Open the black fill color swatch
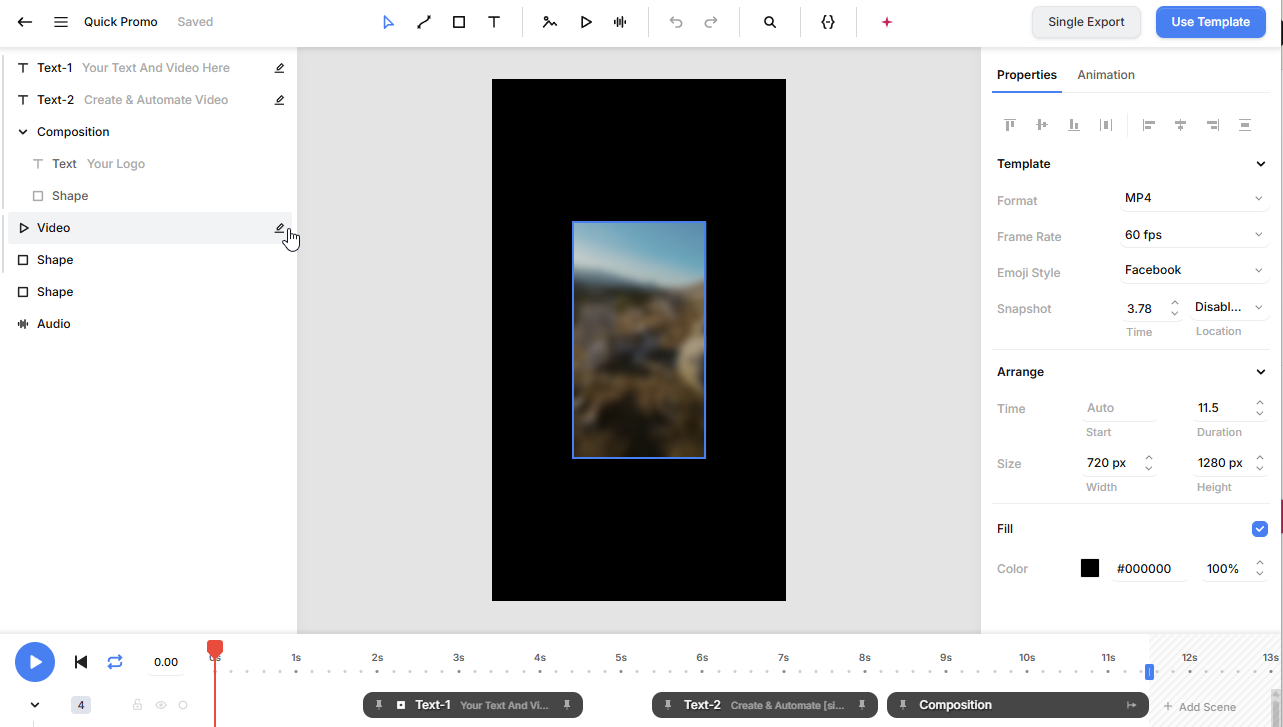 pyautogui.click(x=1090, y=568)
